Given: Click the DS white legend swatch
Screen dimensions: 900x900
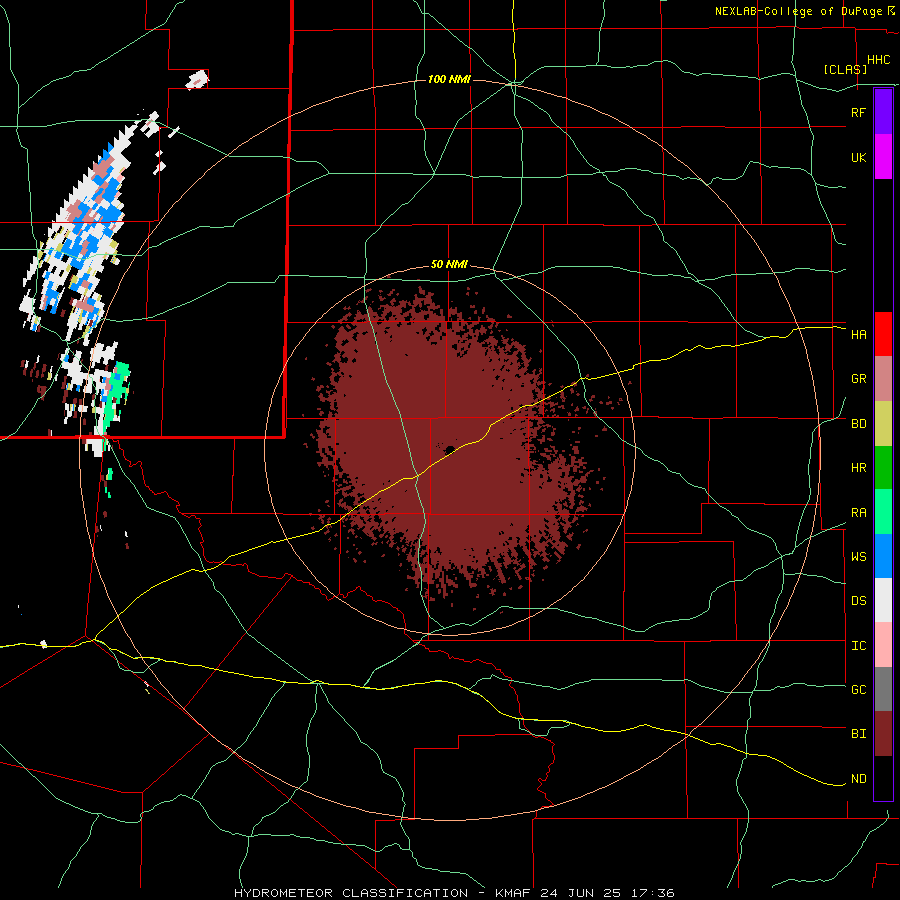Looking at the screenshot, I should tap(883, 600).
